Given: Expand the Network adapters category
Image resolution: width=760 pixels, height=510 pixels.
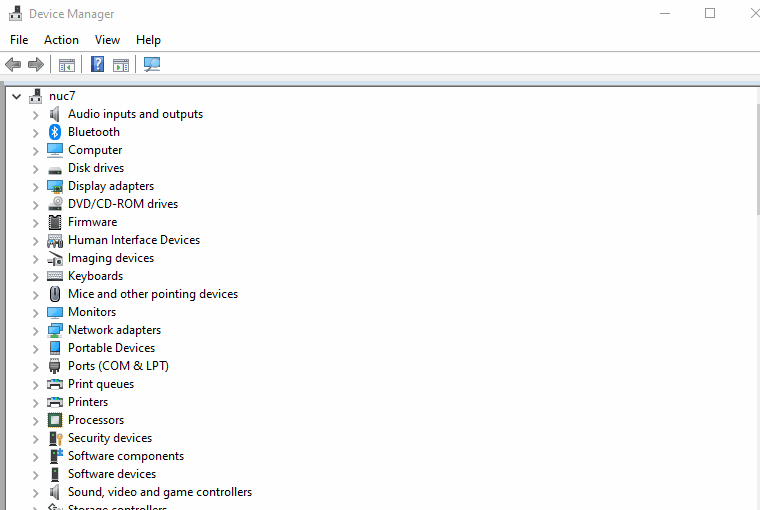Looking at the screenshot, I should coord(35,331).
